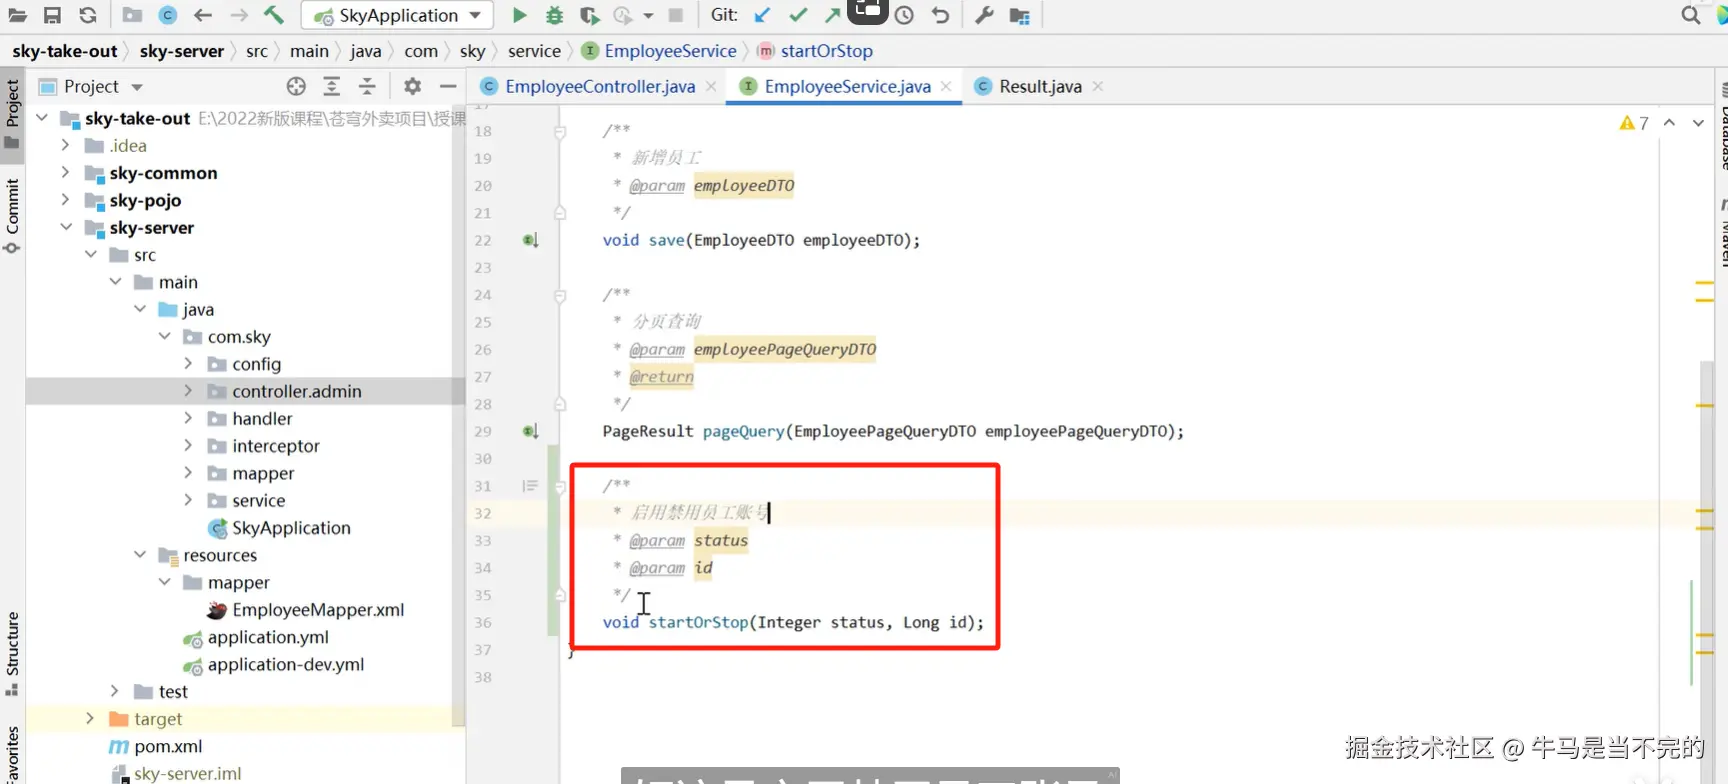Click EmployeeService breadcrumb

click(660, 51)
